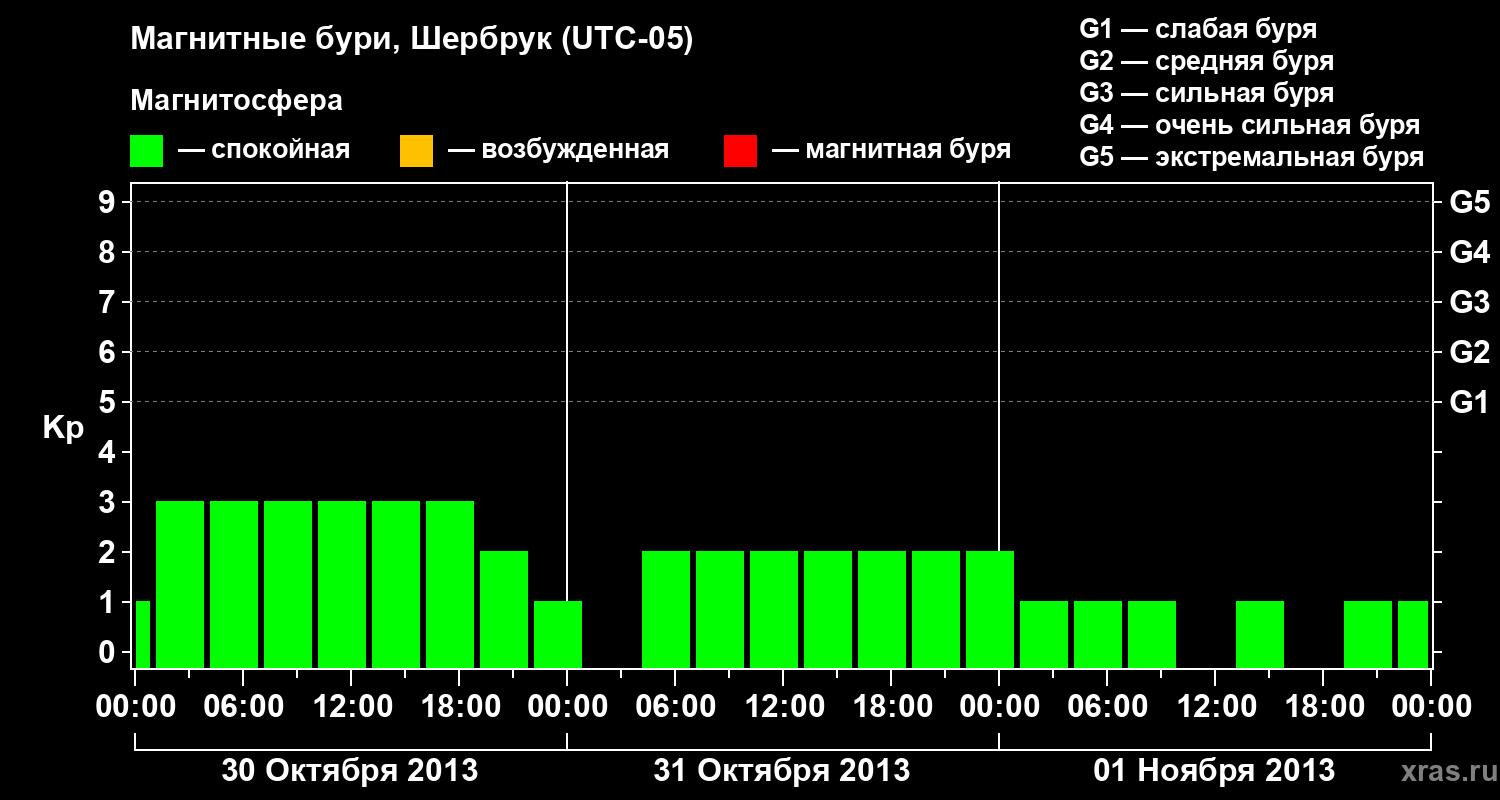Click the 'G4 — очень сильная буря' legend line
The width and height of the screenshot is (1500, 800).
pos(1250,125)
